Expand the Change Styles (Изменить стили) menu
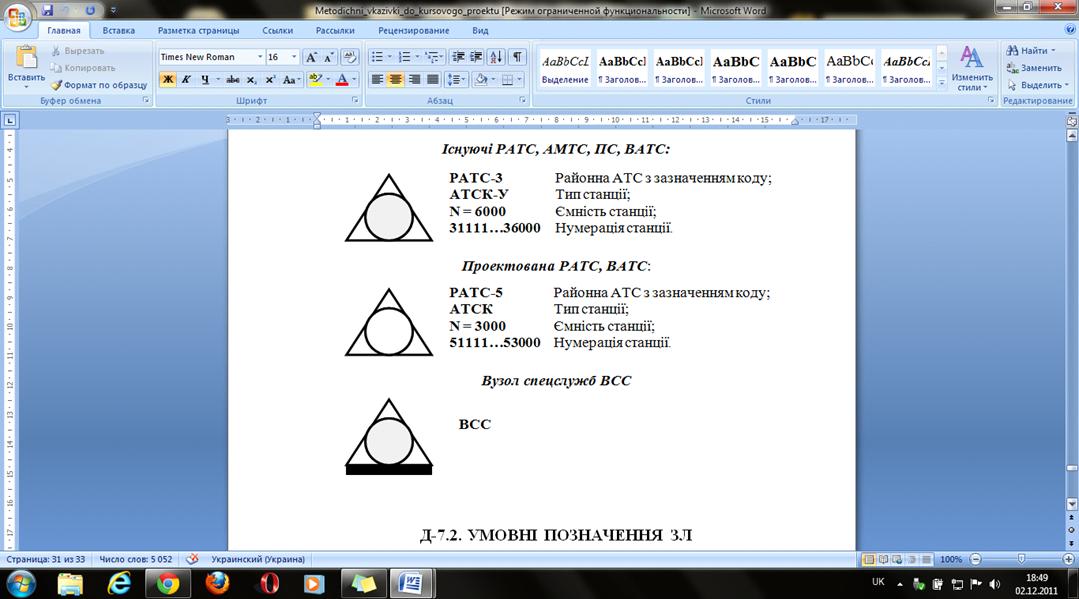 [971, 68]
